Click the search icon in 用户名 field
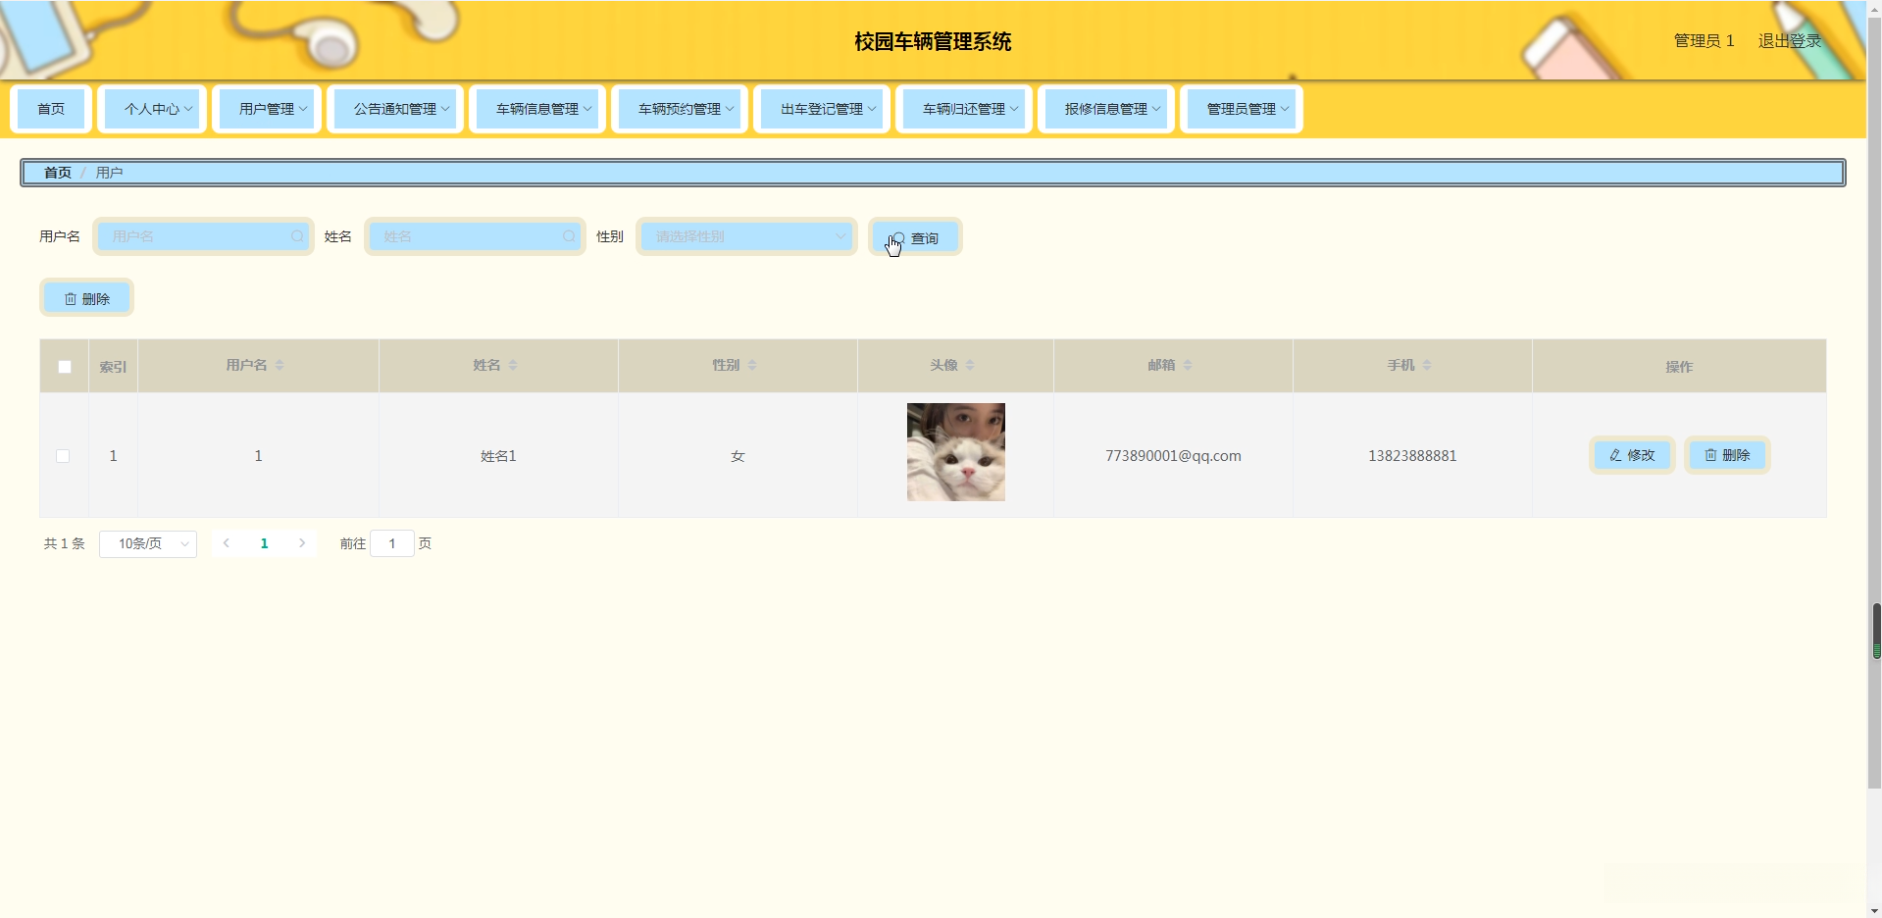 click(297, 237)
